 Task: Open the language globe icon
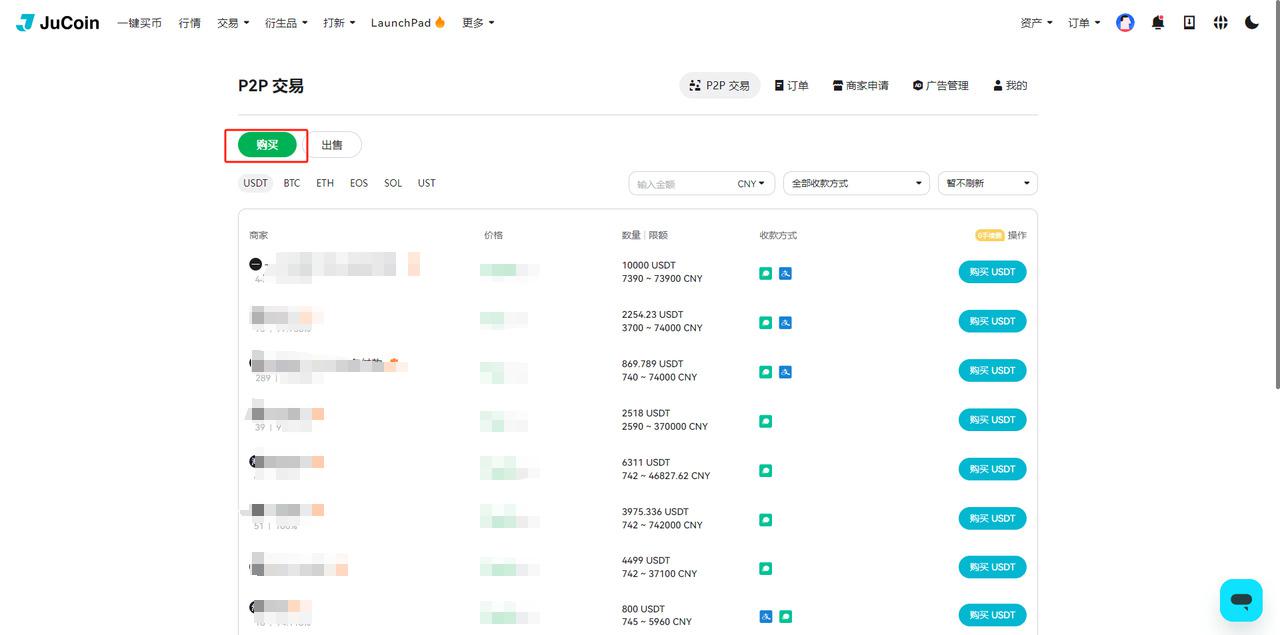click(1220, 22)
